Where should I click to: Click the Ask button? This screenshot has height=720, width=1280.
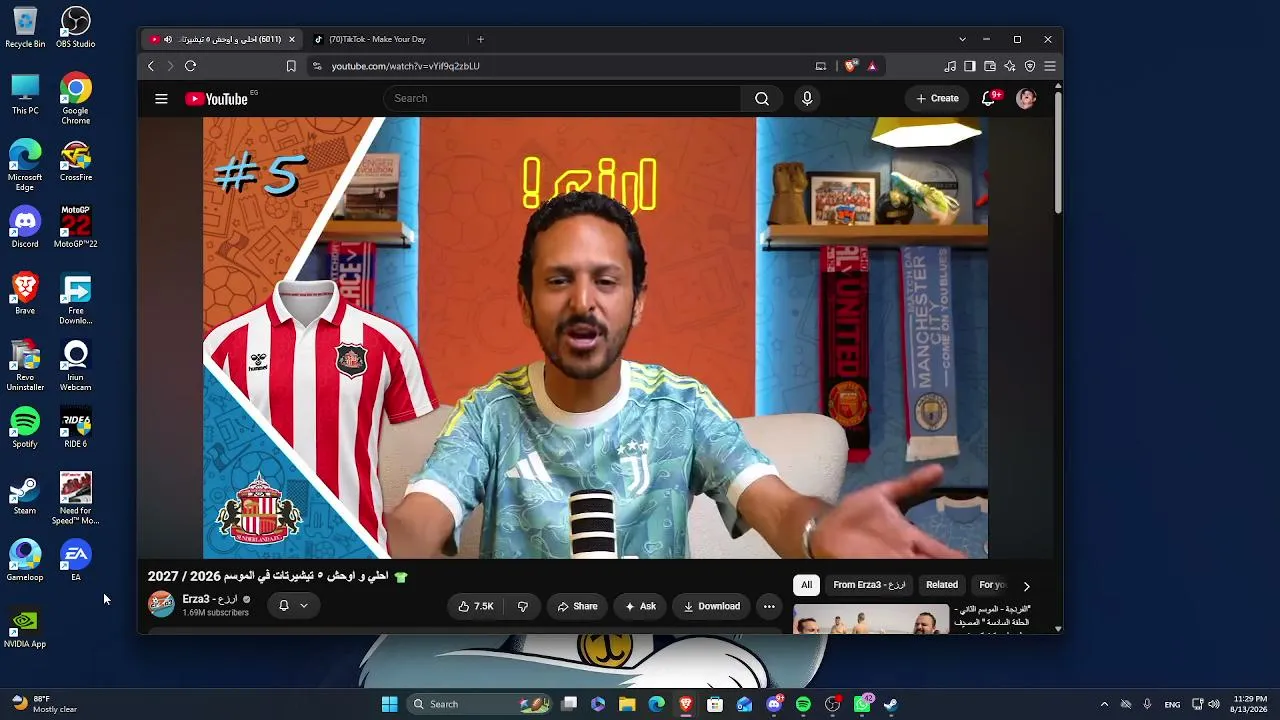tap(640, 606)
